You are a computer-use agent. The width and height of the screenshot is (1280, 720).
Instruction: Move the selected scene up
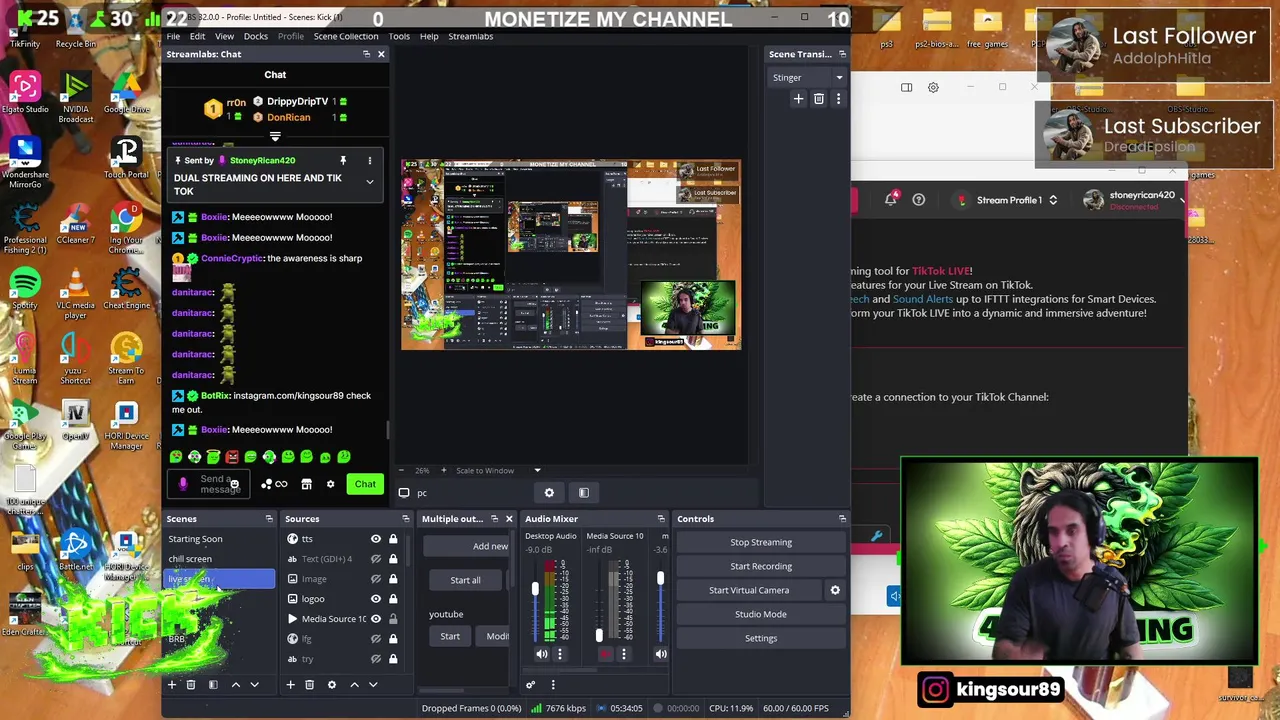tap(236, 685)
